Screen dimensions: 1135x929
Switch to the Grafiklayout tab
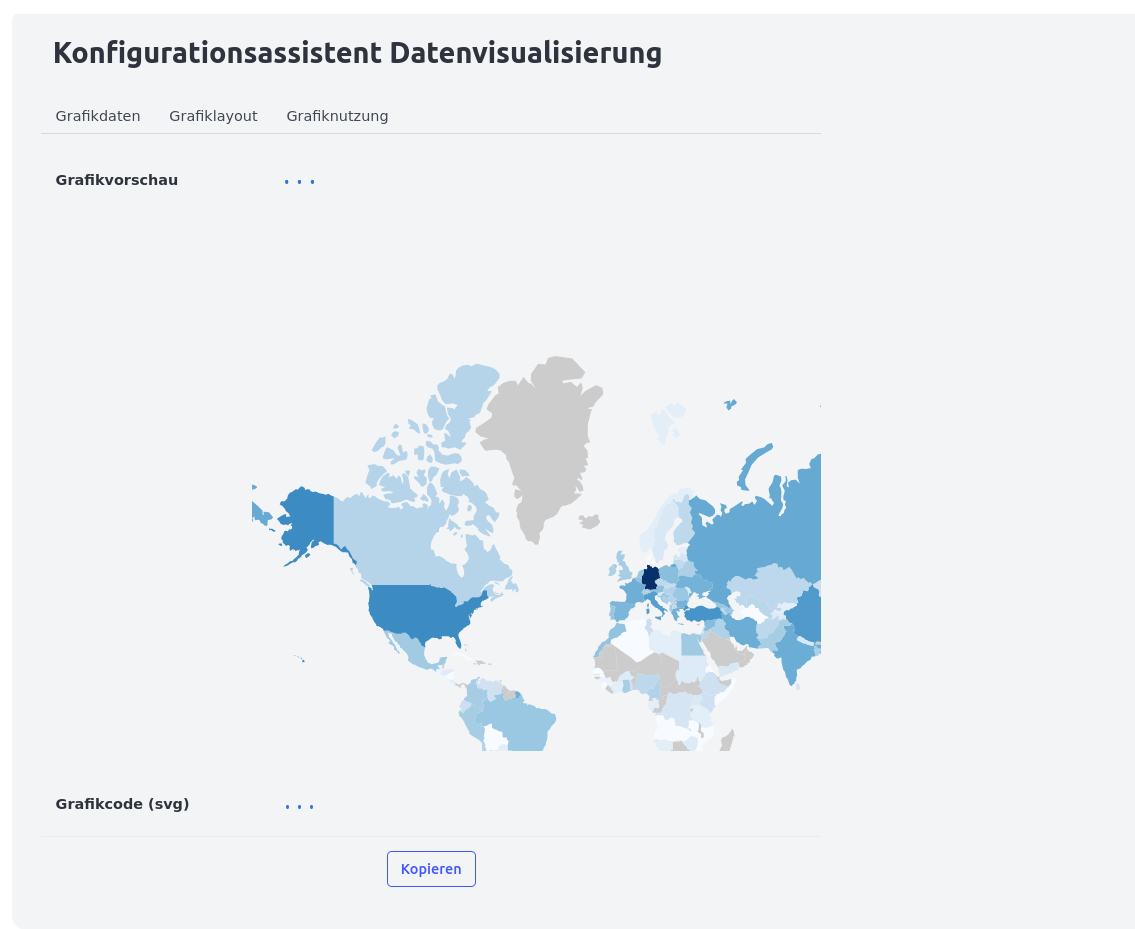(213, 116)
